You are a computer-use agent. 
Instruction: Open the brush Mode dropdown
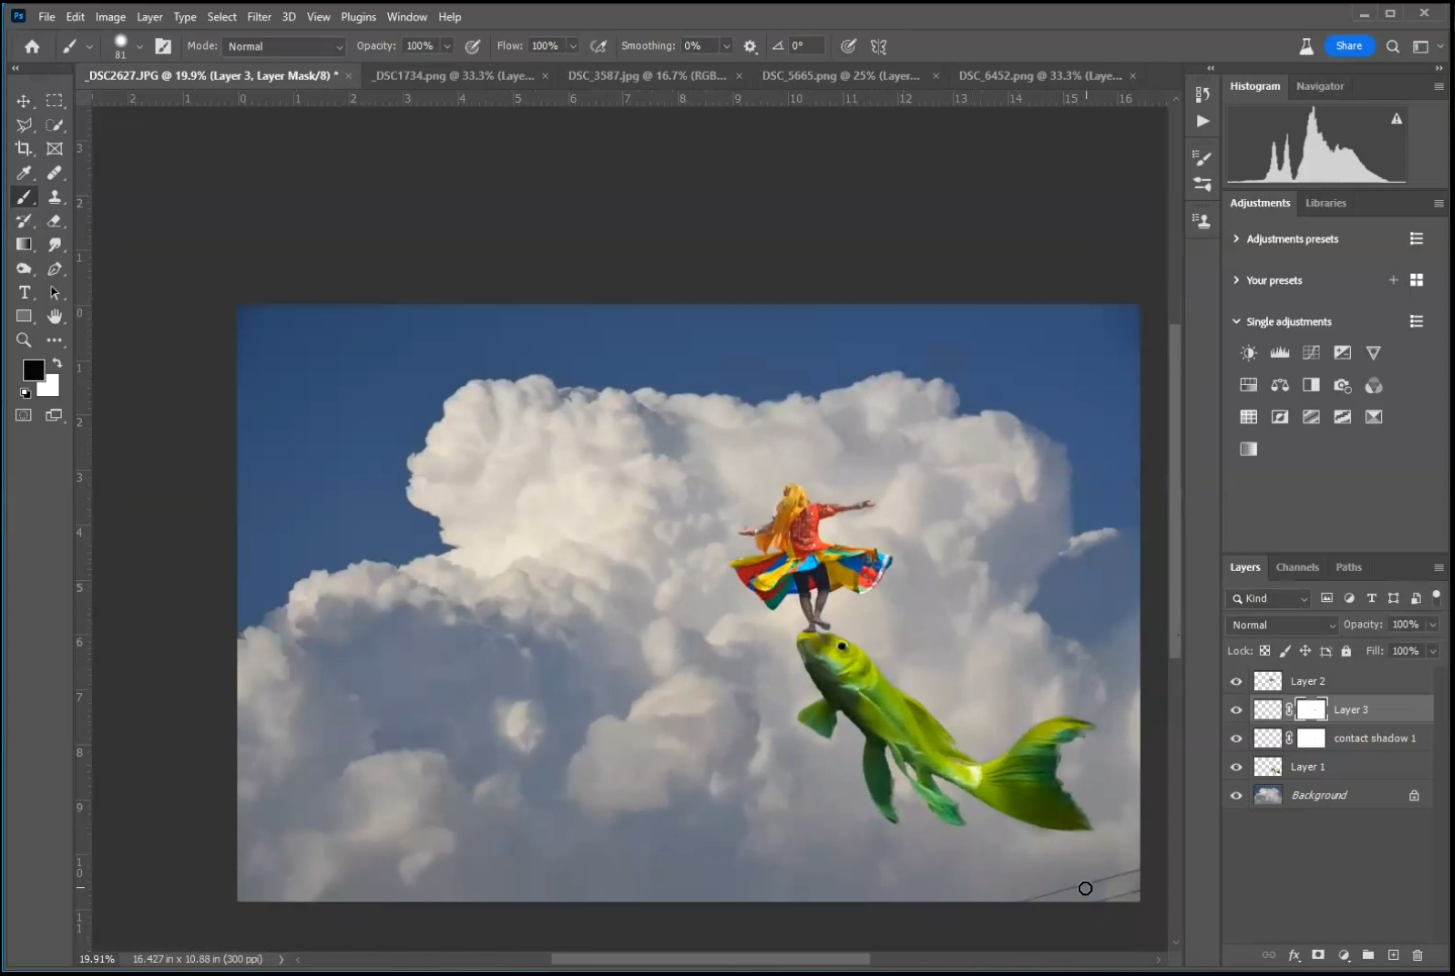click(x=284, y=47)
